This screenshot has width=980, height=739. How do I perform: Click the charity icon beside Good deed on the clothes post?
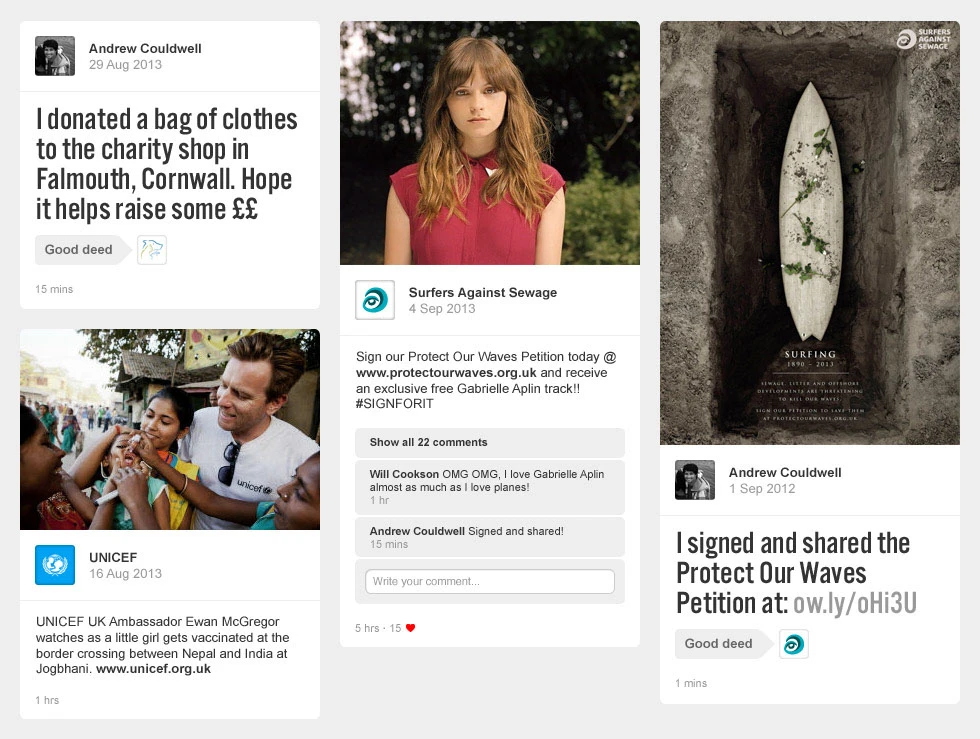pyautogui.click(x=152, y=249)
